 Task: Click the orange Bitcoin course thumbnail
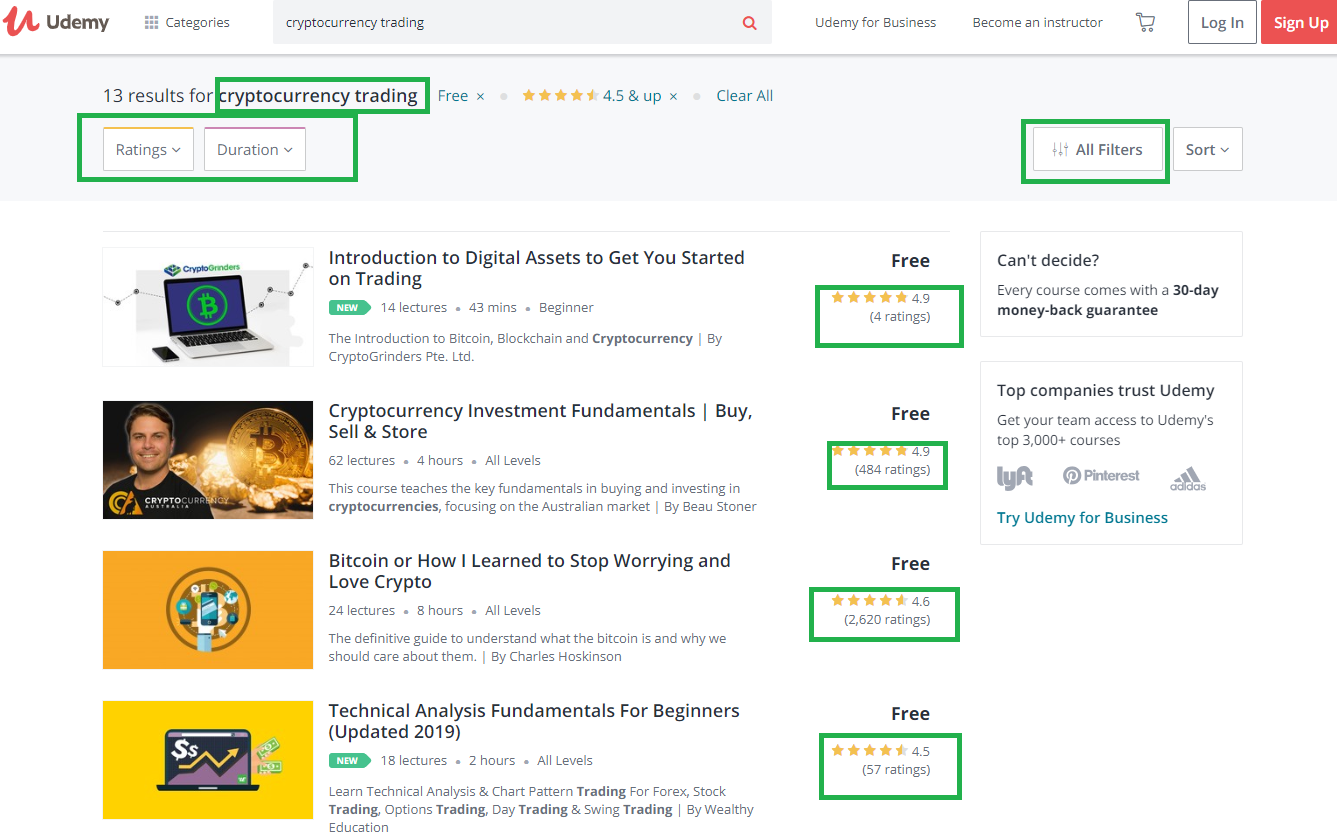(x=208, y=610)
